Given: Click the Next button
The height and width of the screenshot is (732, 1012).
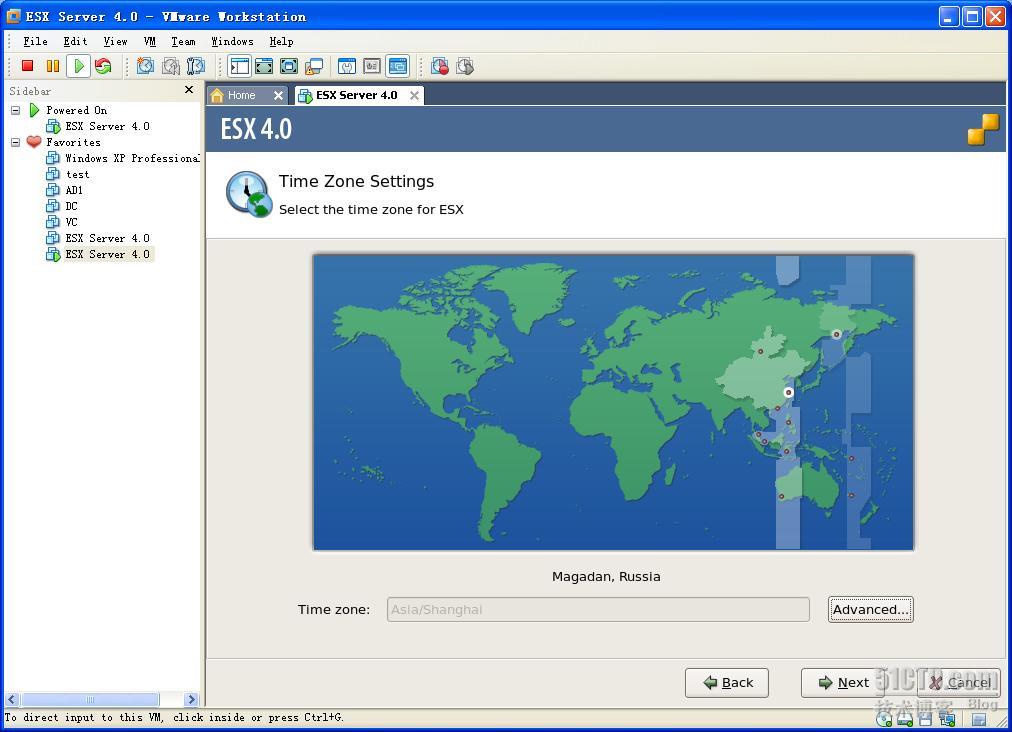Looking at the screenshot, I should coord(843,683).
